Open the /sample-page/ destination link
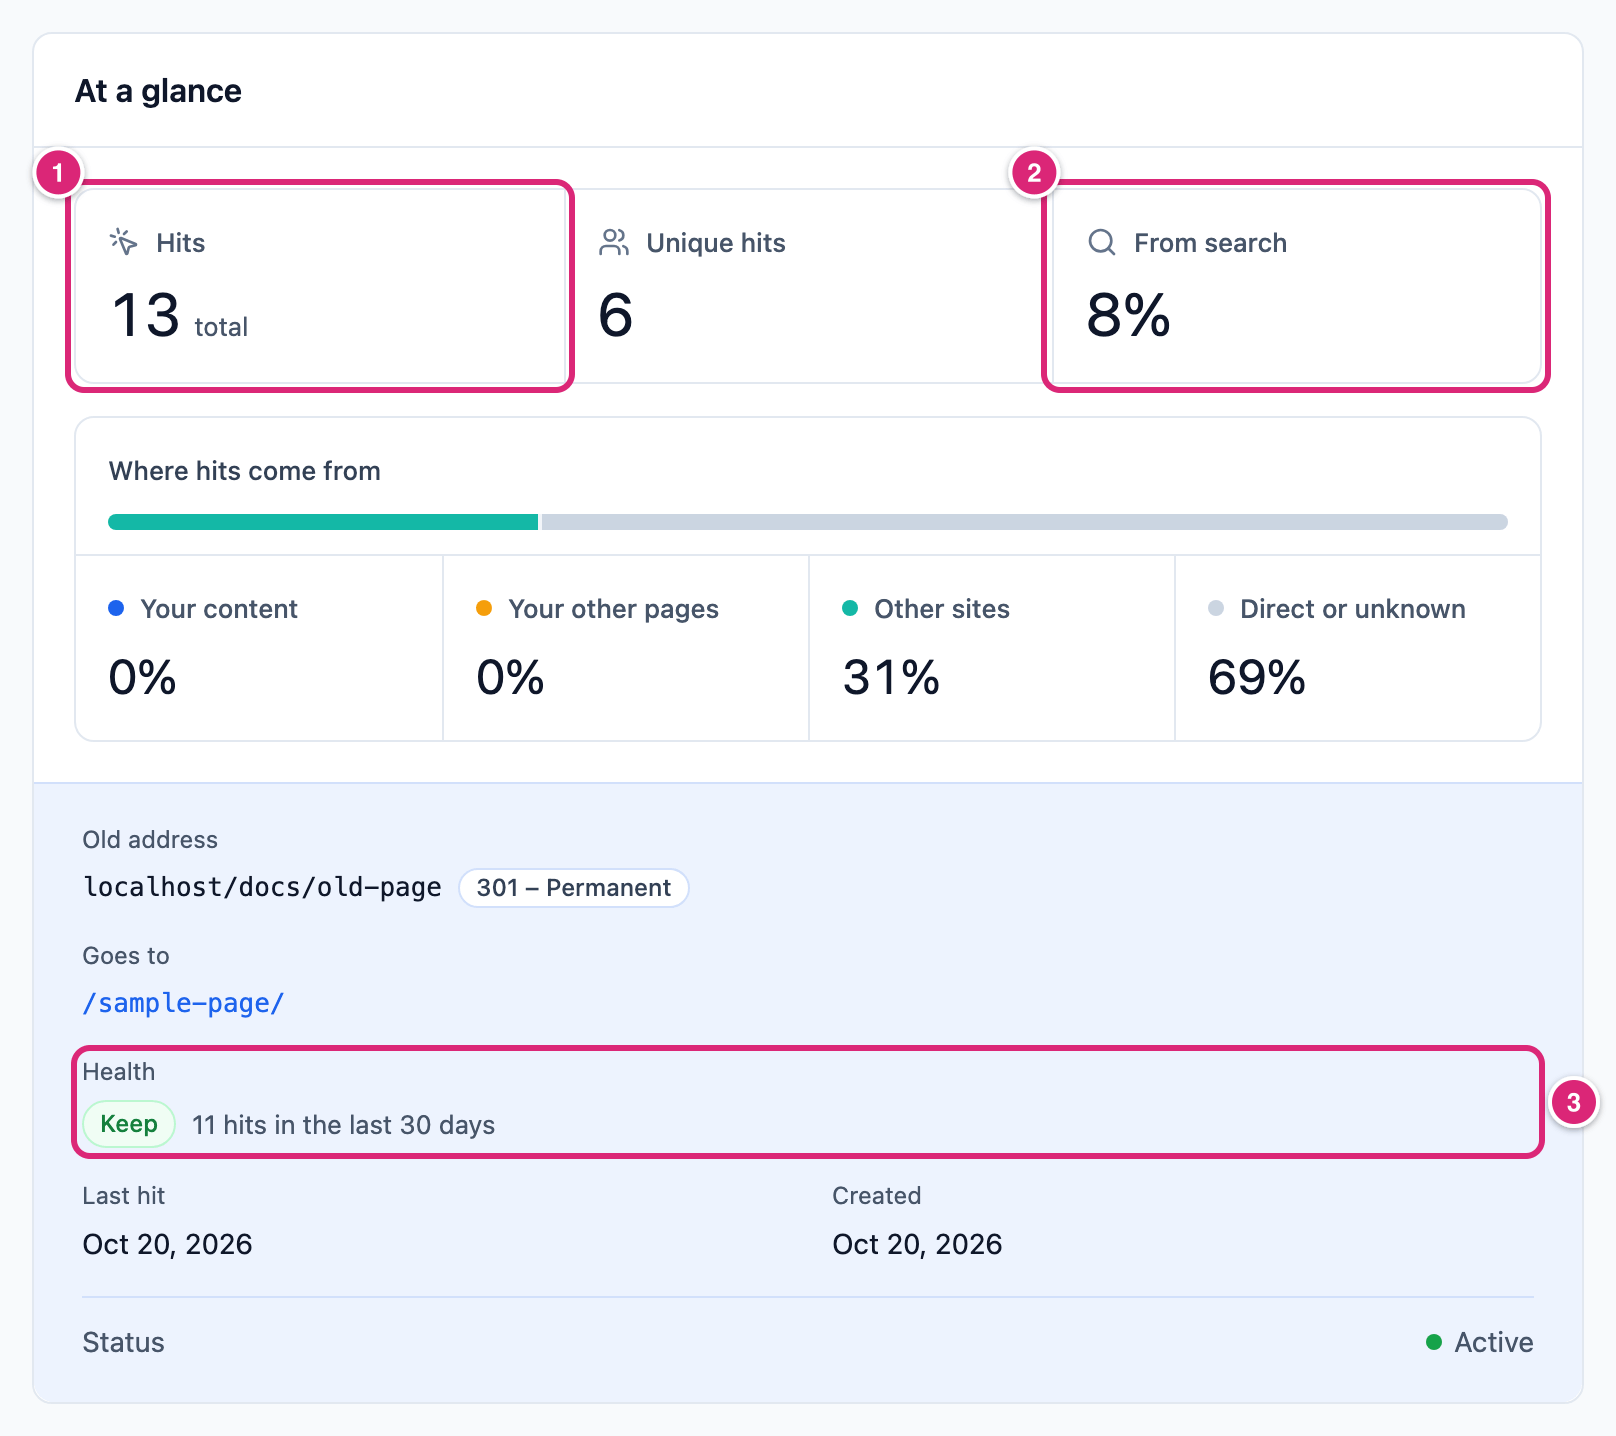This screenshot has width=1616, height=1436. [184, 1003]
